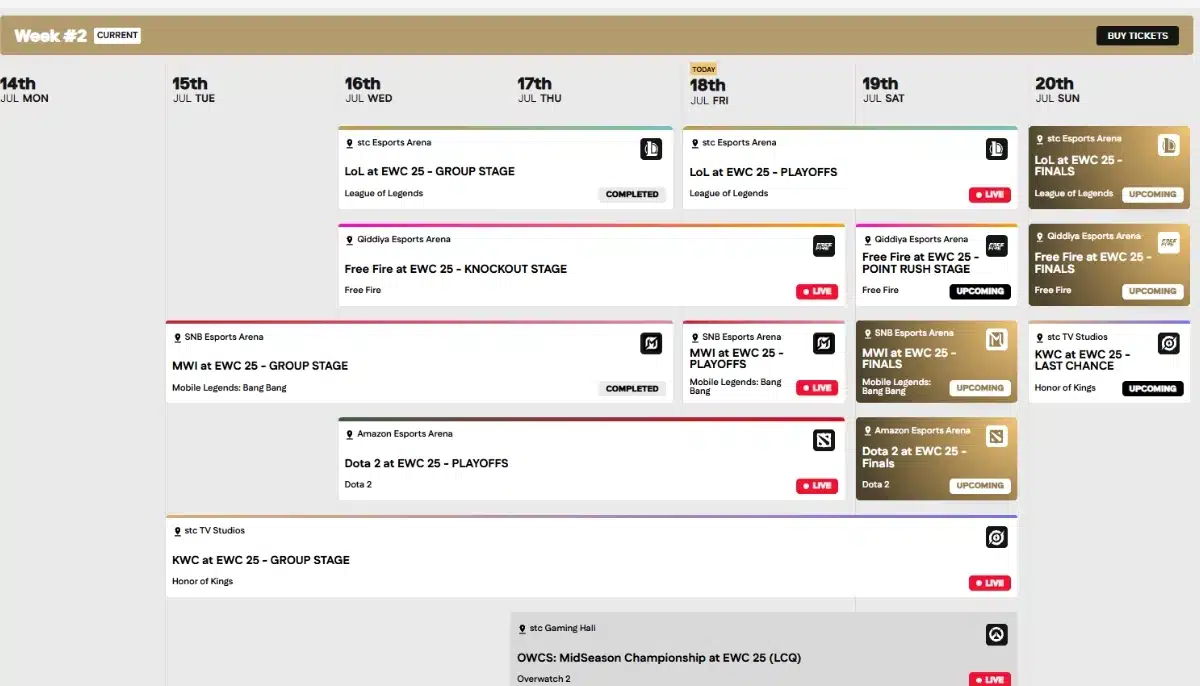The width and height of the screenshot is (1200, 686).
Task: Select the LIVE badge on Dota 2 Playoffs
Action: pos(817,486)
